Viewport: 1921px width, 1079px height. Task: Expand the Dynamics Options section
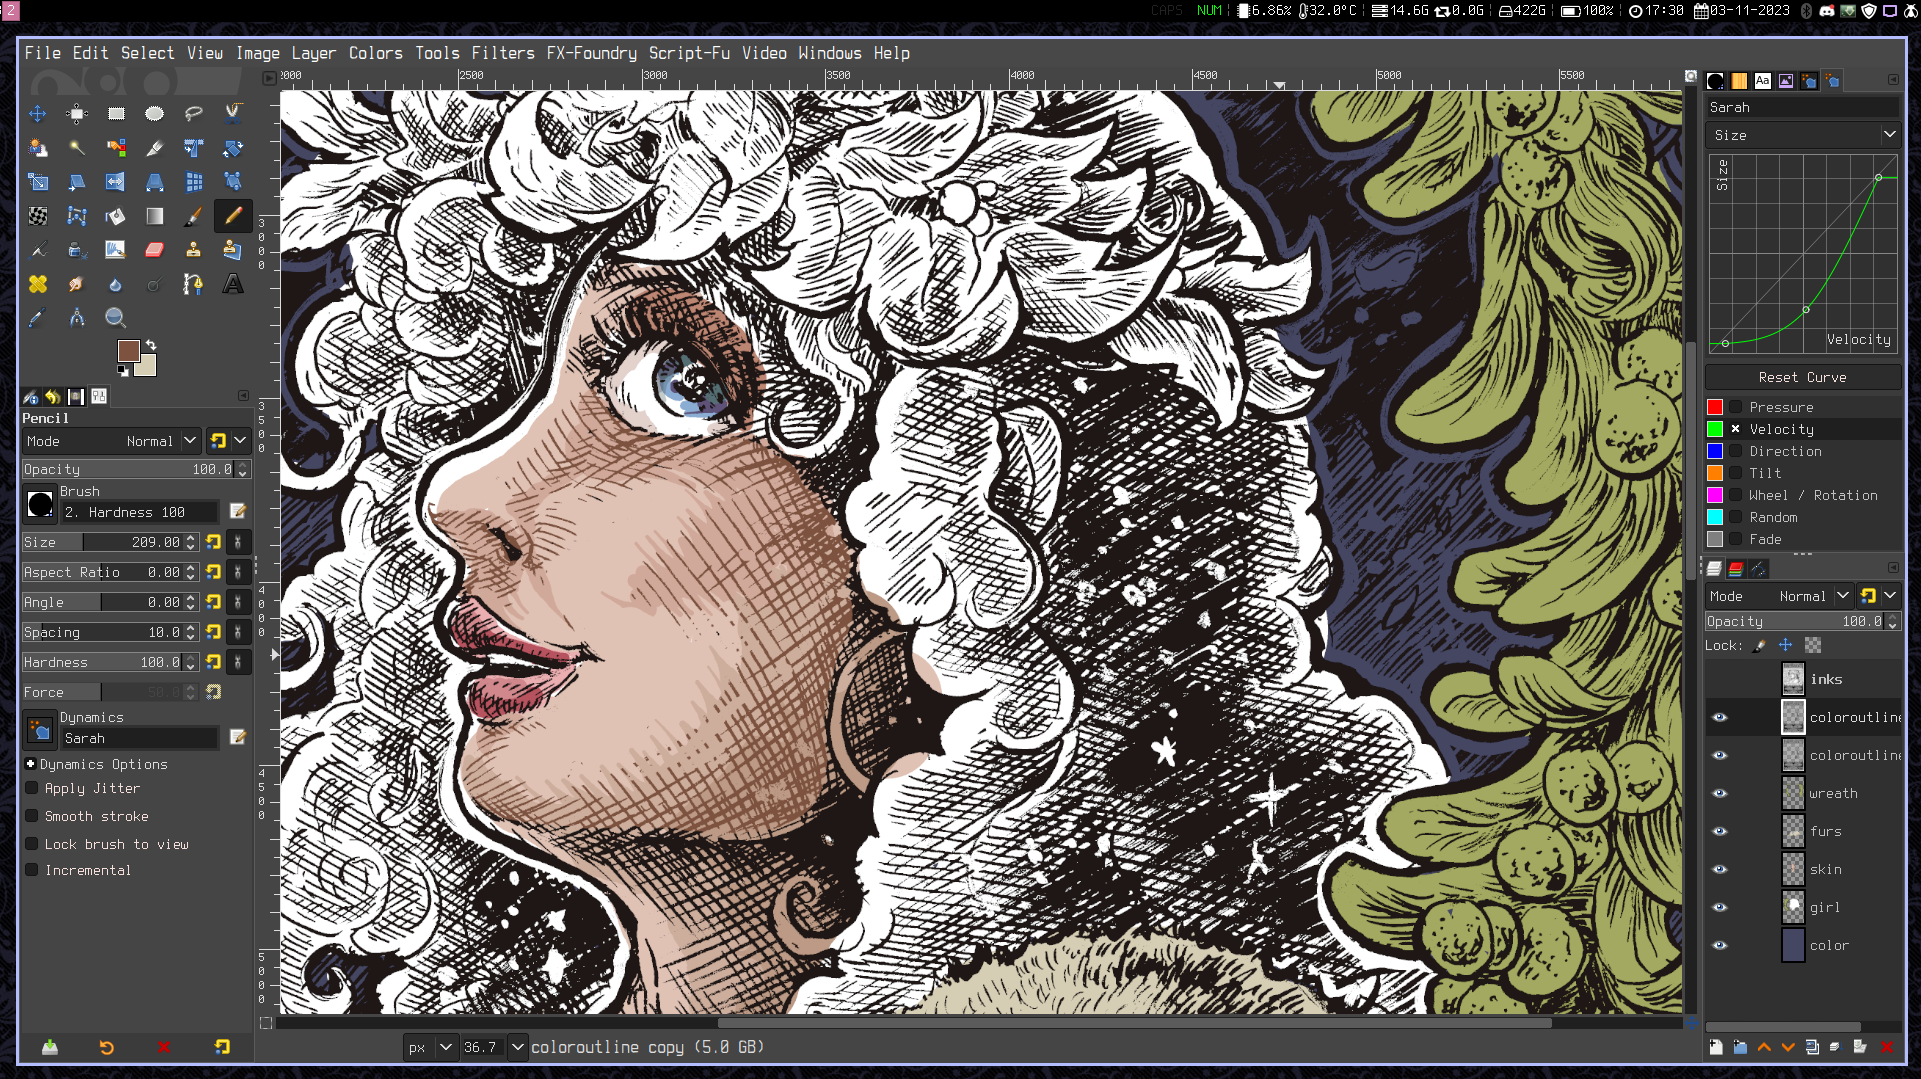click(31, 764)
